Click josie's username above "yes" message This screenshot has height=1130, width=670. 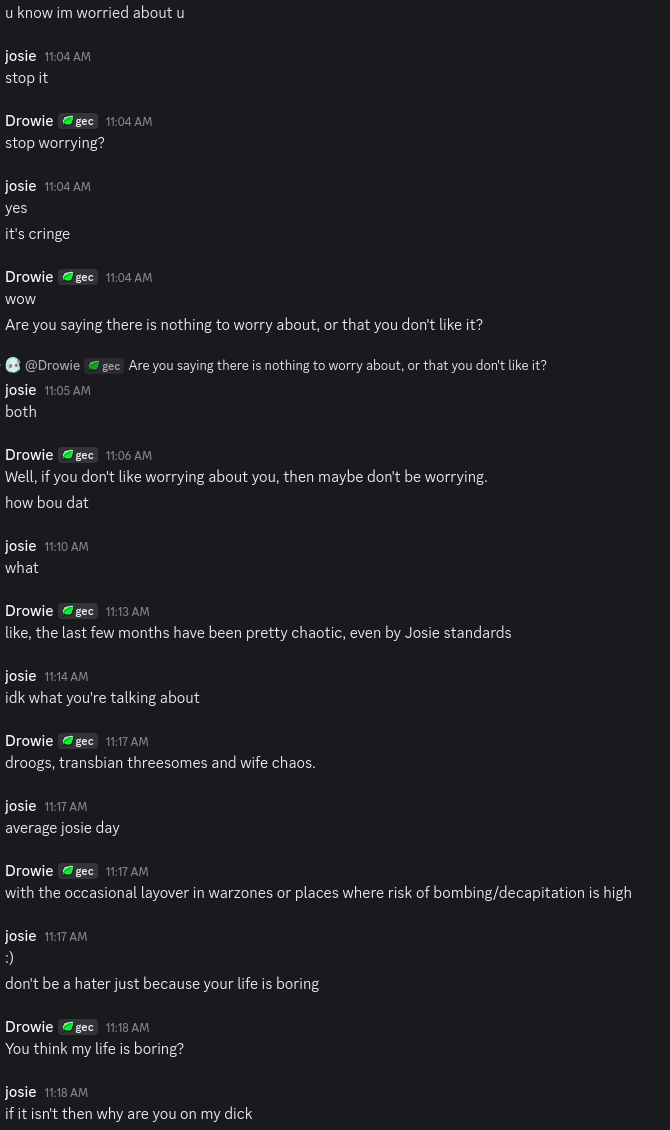click(x=21, y=186)
